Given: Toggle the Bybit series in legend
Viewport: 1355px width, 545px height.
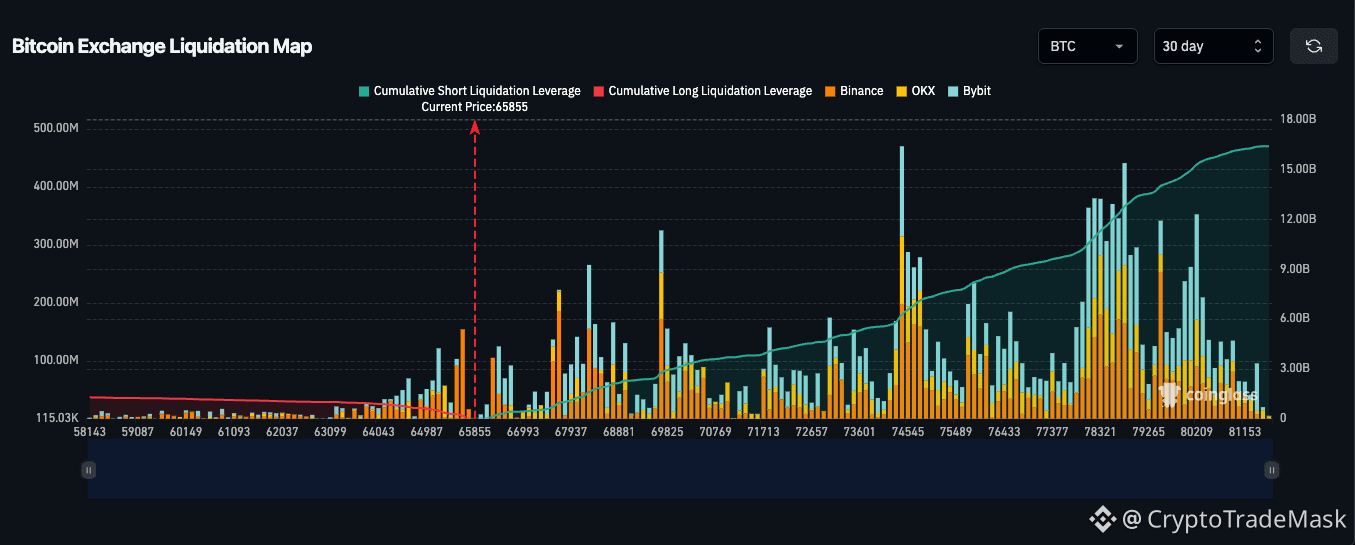Looking at the screenshot, I should [x=969, y=91].
